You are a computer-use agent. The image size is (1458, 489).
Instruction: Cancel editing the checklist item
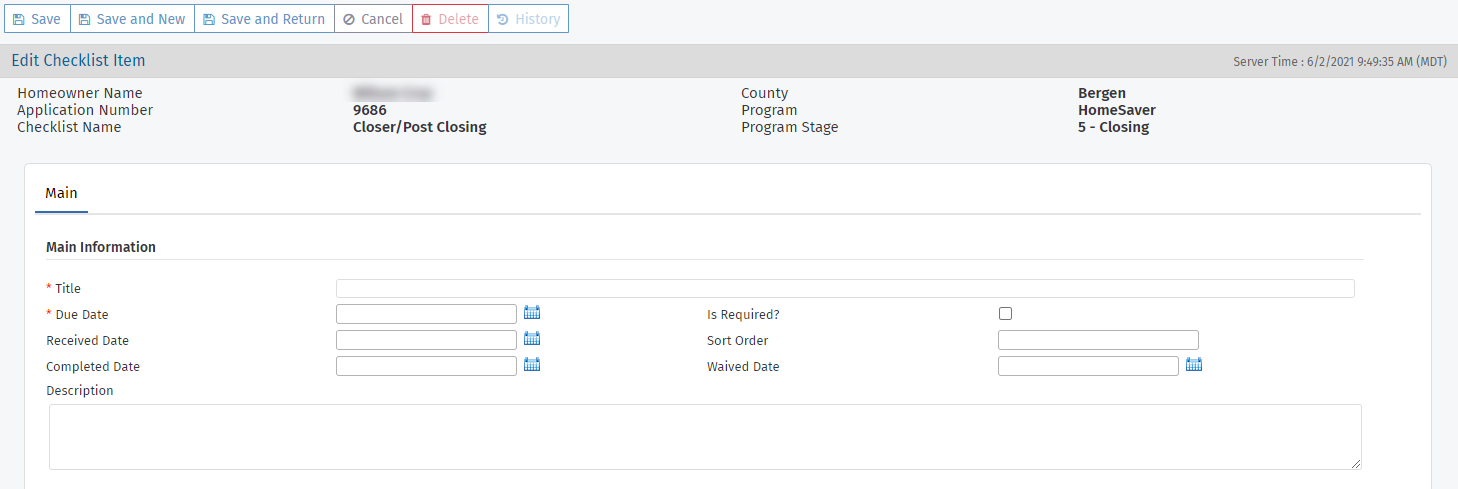point(373,19)
